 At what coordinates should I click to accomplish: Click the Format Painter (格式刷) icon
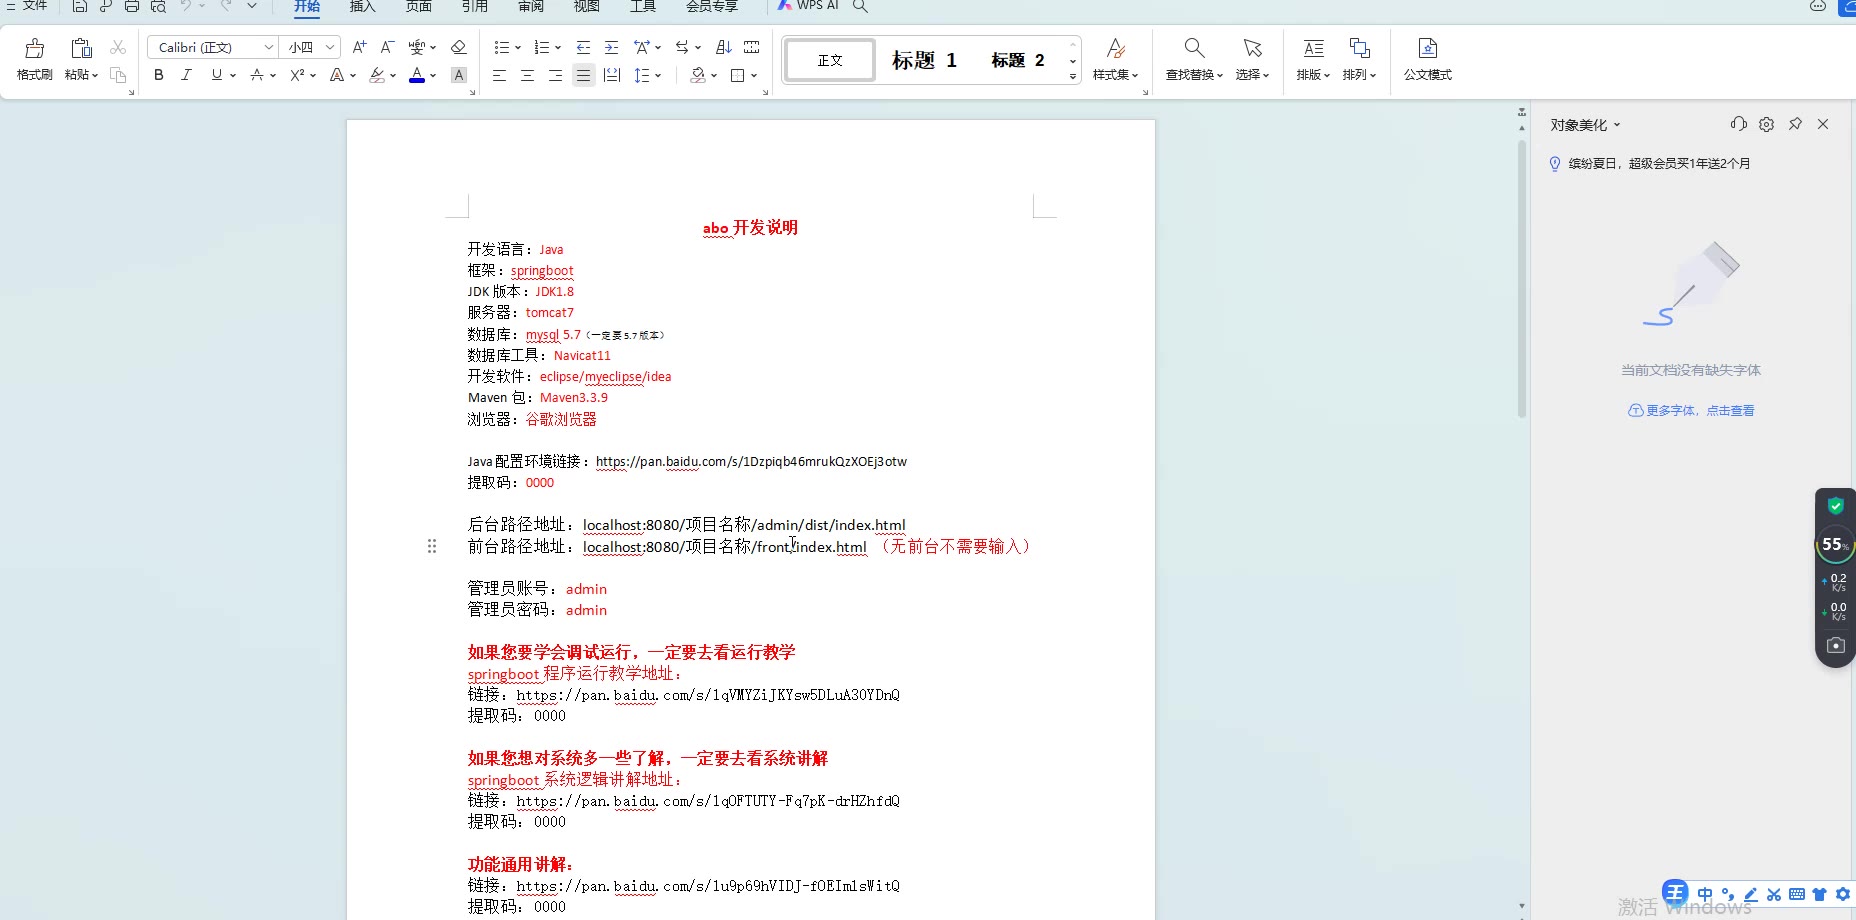tap(34, 59)
